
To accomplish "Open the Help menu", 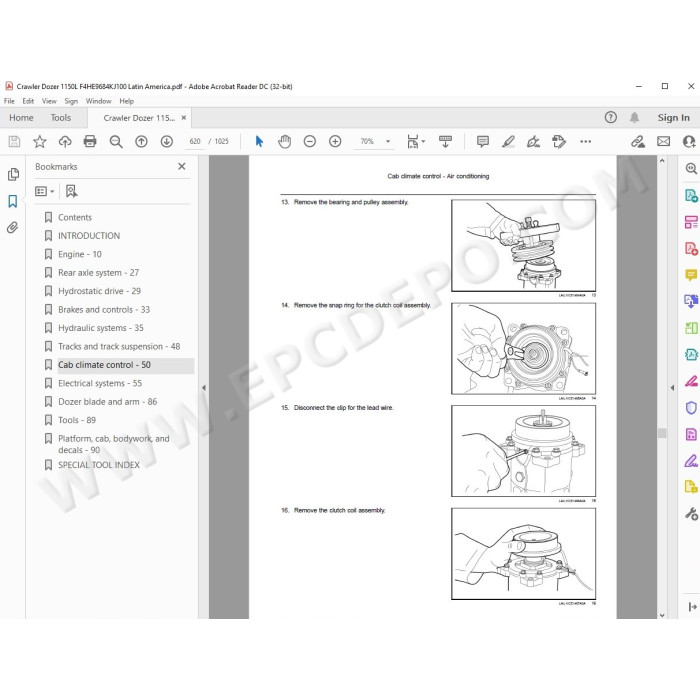I will [127, 101].
